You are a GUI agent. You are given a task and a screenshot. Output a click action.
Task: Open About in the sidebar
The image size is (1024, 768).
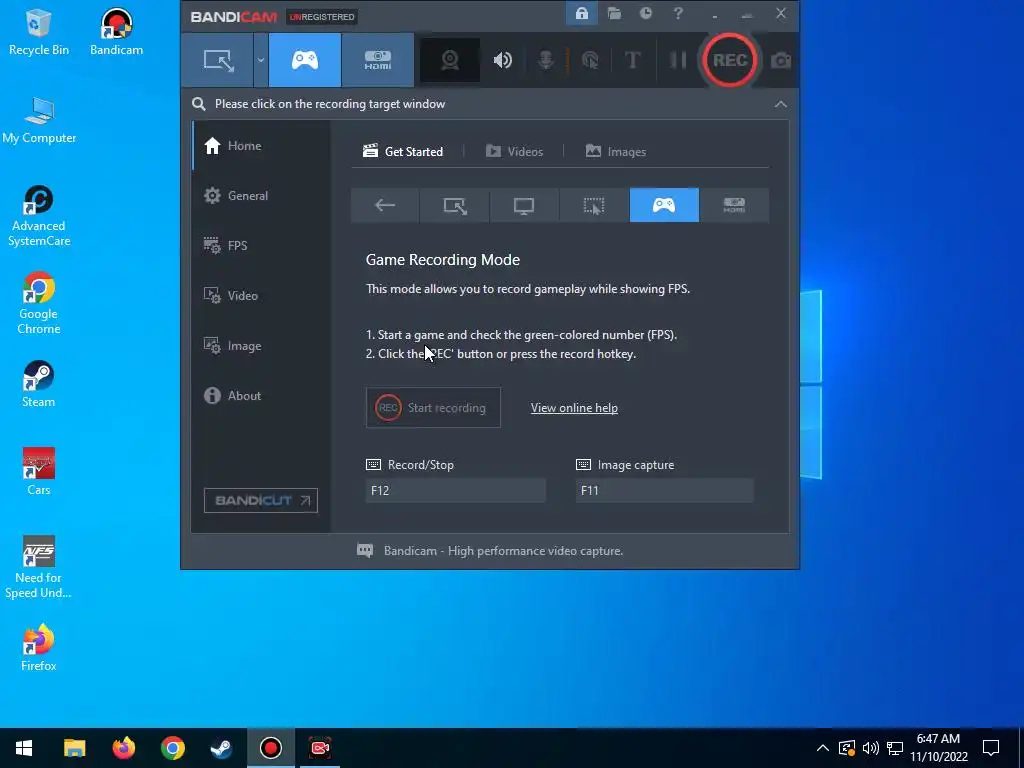(x=261, y=395)
